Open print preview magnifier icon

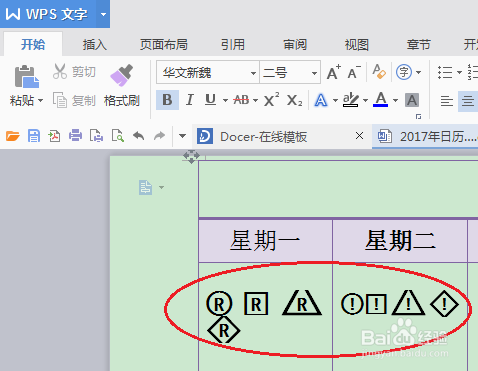[118, 136]
